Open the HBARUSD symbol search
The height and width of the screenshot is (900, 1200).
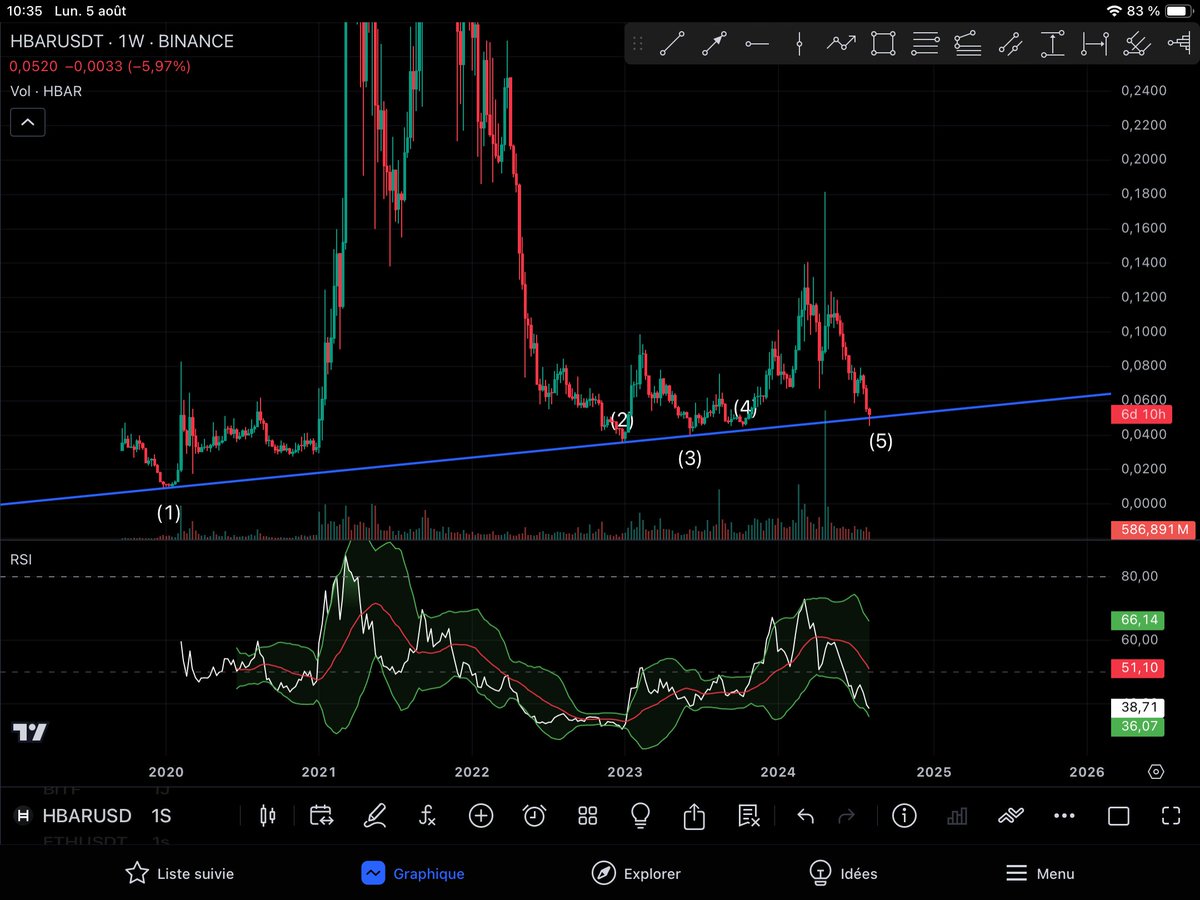point(86,816)
